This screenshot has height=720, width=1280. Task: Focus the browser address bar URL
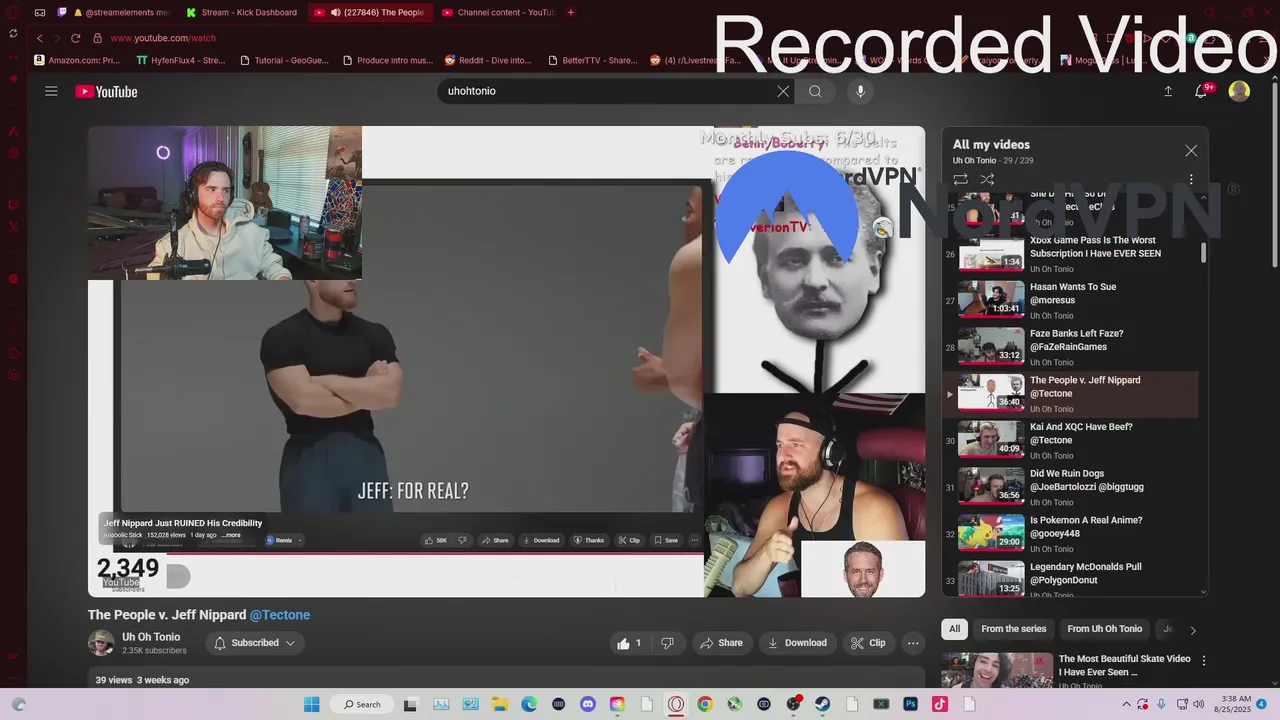[163, 38]
